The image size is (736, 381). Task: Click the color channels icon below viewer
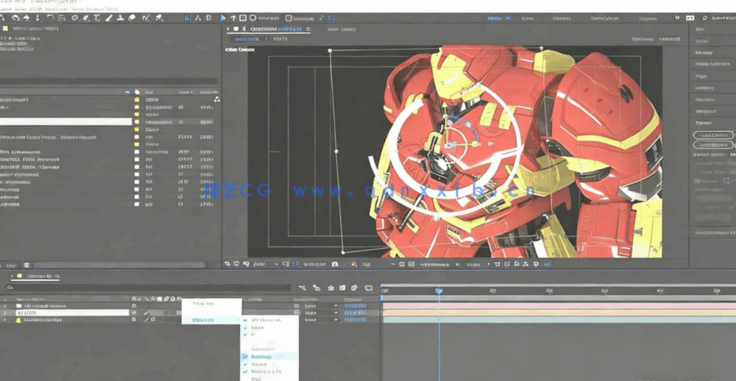pos(353,264)
